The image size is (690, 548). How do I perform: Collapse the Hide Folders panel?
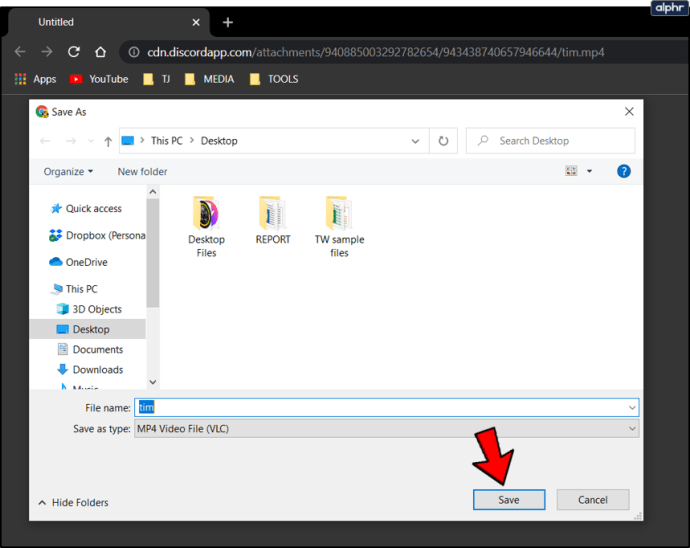(73, 502)
